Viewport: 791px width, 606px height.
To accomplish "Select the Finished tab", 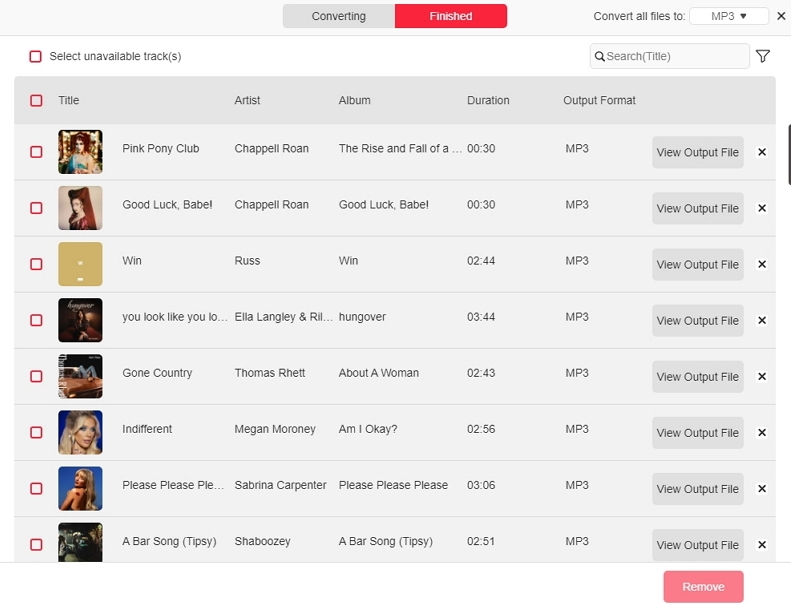I will (x=451, y=16).
